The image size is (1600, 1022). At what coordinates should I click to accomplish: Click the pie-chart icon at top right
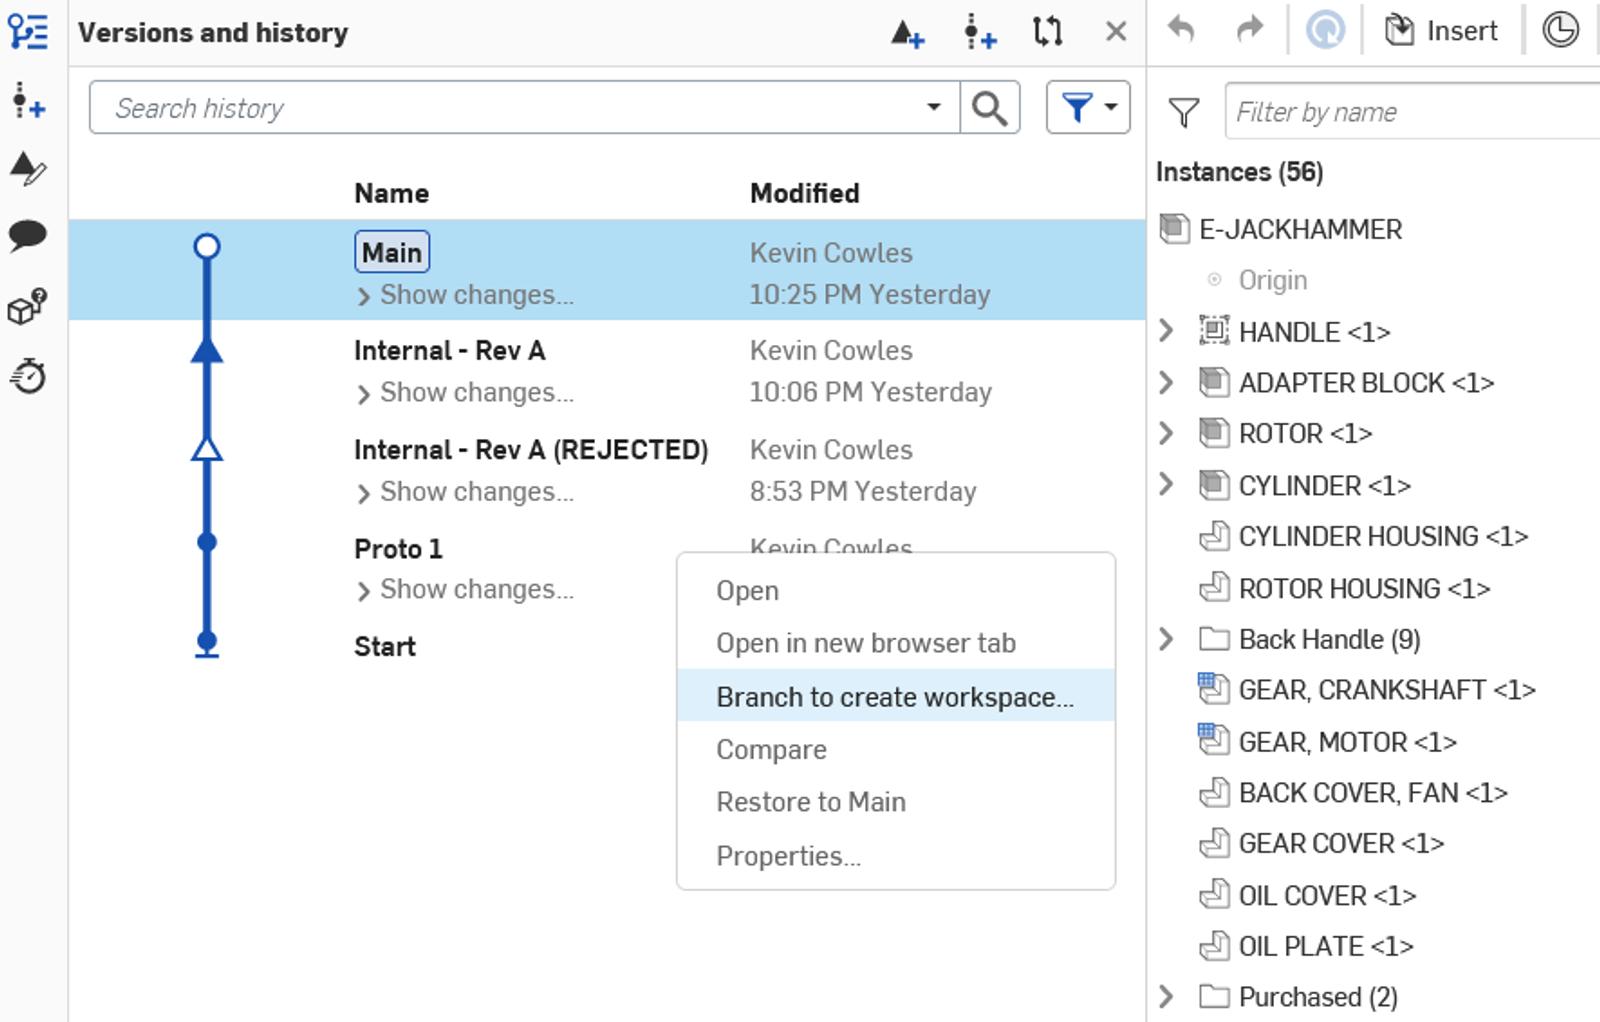pos(1560,30)
